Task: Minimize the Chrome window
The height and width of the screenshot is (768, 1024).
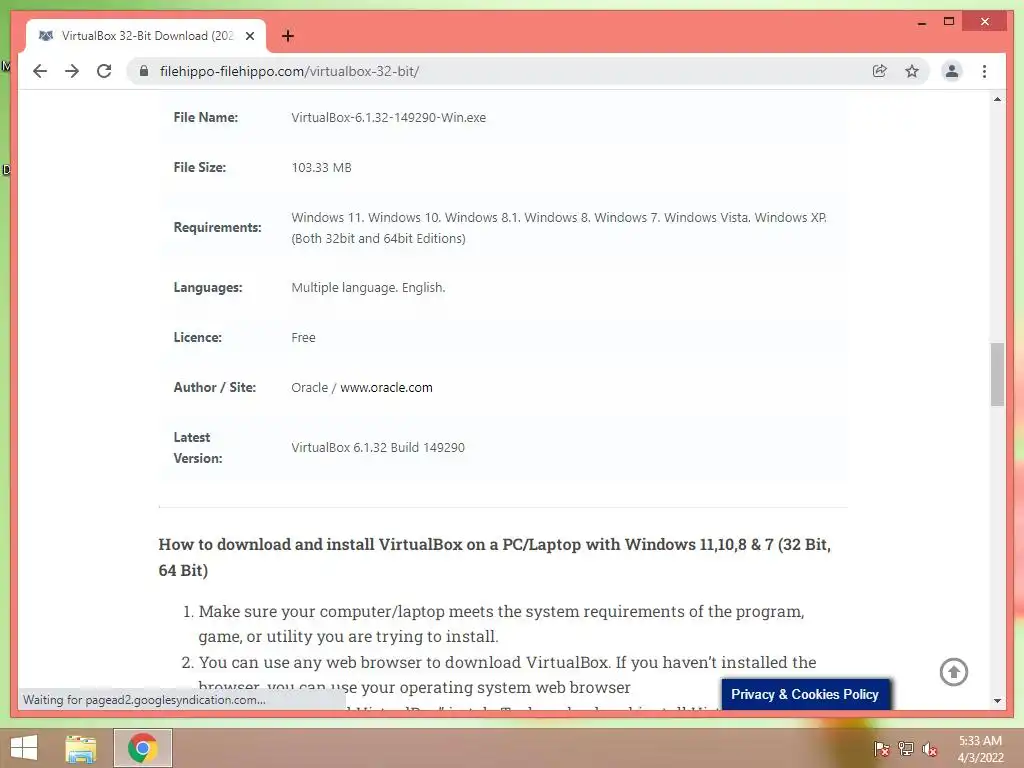Action: 921,22
